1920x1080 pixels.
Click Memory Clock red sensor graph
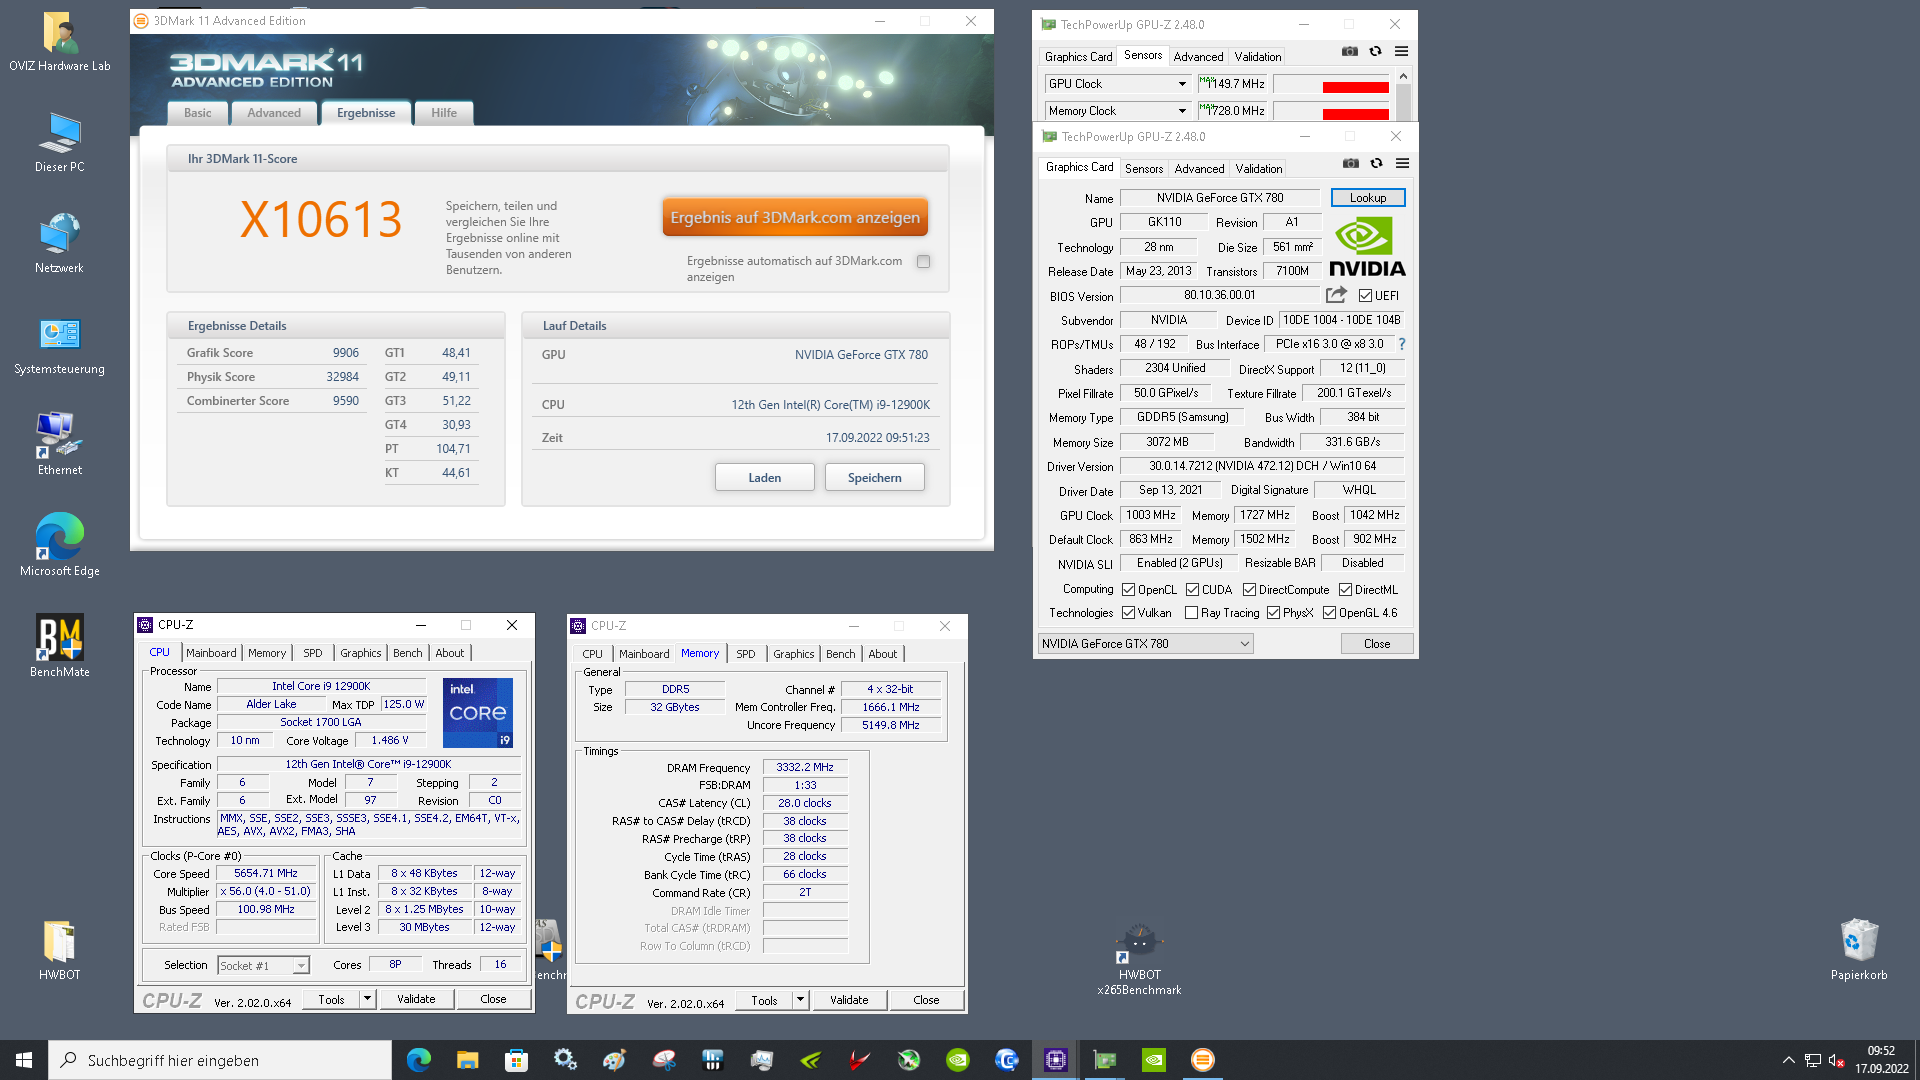(x=1332, y=111)
